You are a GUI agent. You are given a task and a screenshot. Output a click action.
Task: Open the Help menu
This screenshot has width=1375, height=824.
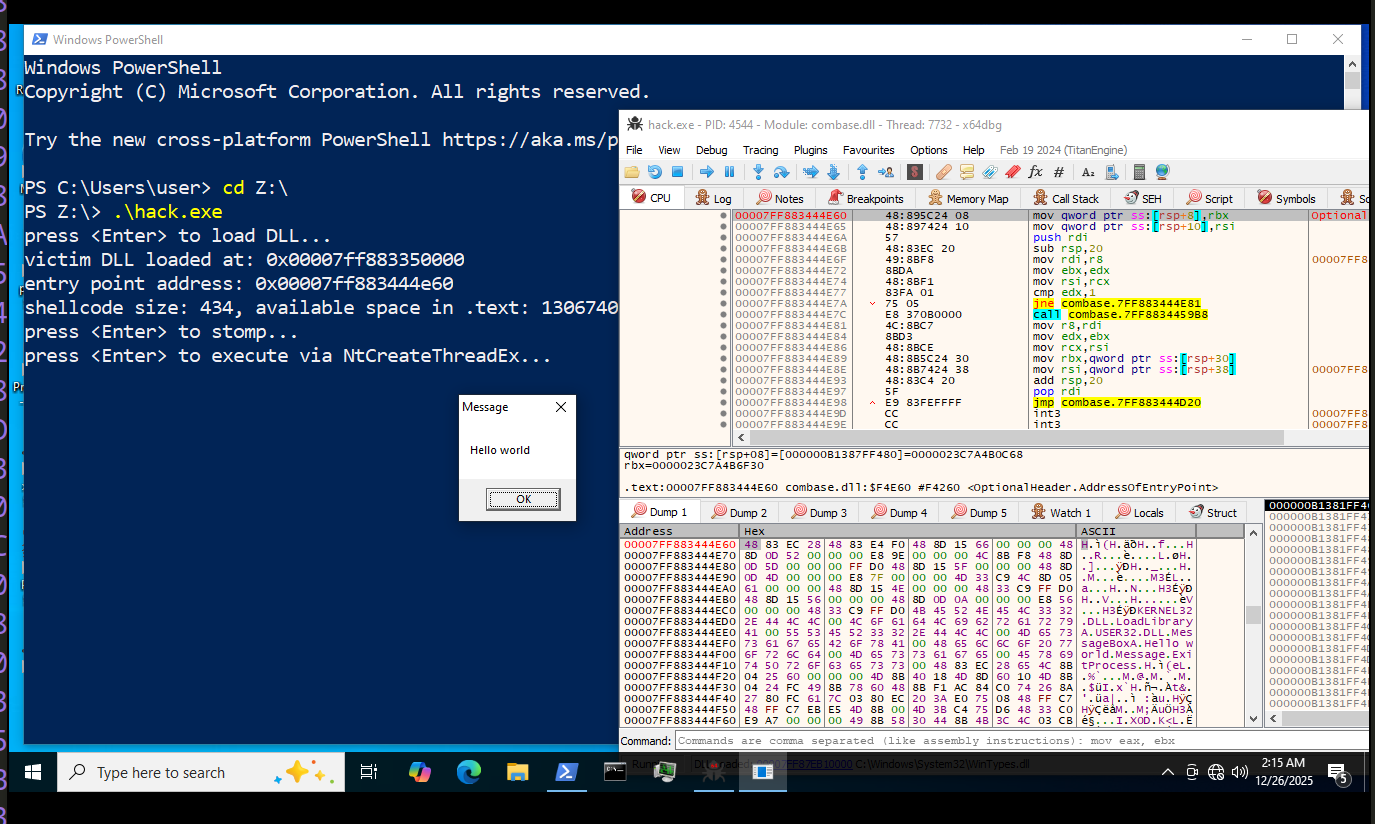[973, 150]
